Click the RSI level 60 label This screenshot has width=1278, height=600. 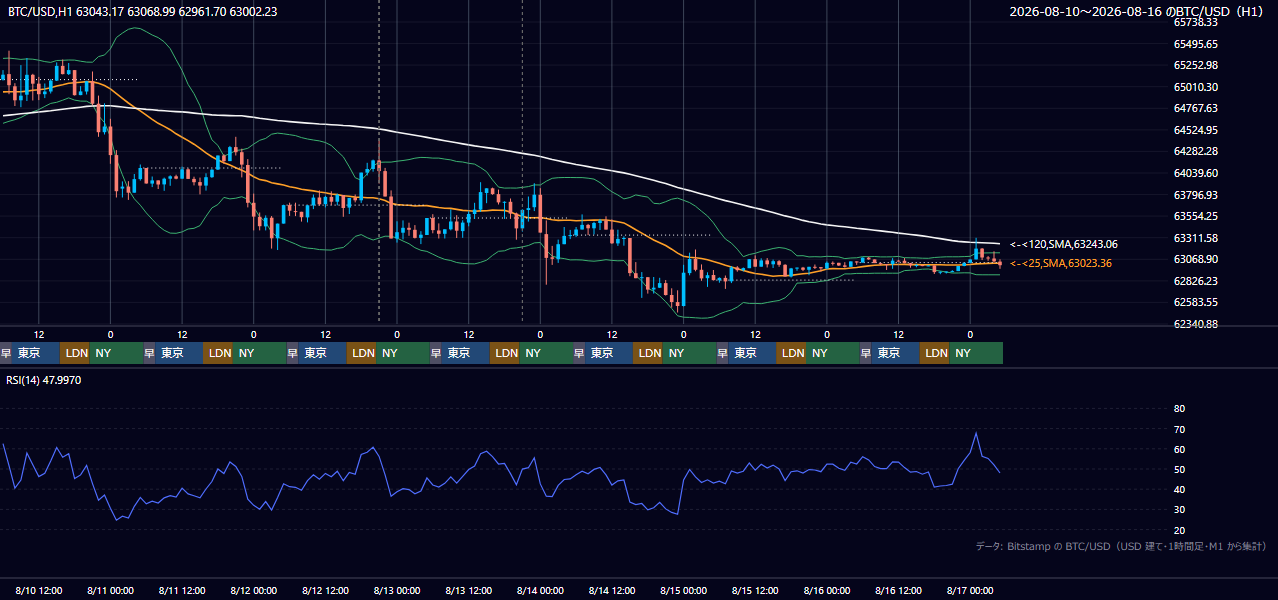pyautogui.click(x=1179, y=449)
